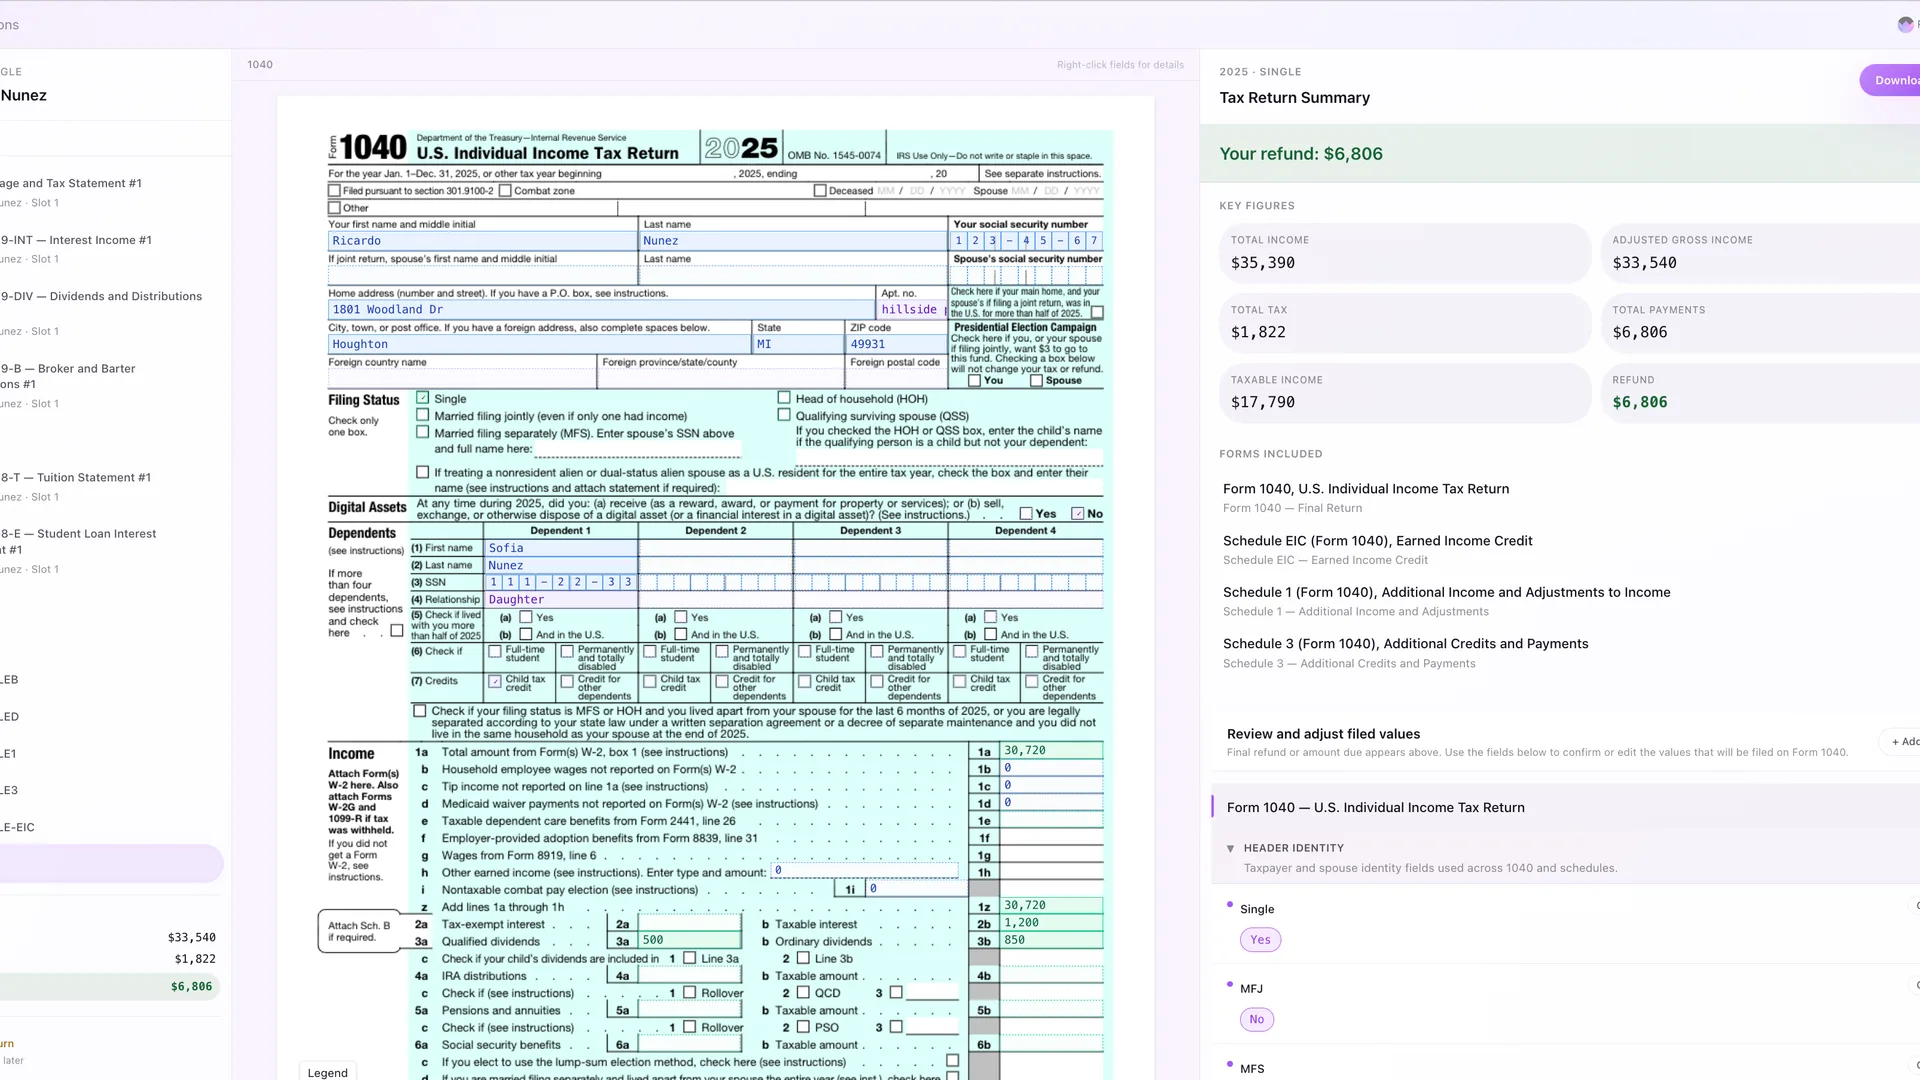The height and width of the screenshot is (1080, 1920).
Task: Click the apartment number field hillside
Action: pyautogui.click(x=910, y=310)
